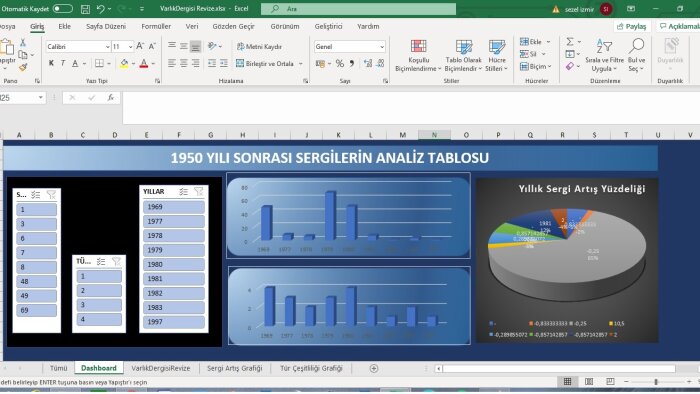The height and width of the screenshot is (394, 700).
Task: Open Hücre Stilleri gallery
Action: coord(496,56)
